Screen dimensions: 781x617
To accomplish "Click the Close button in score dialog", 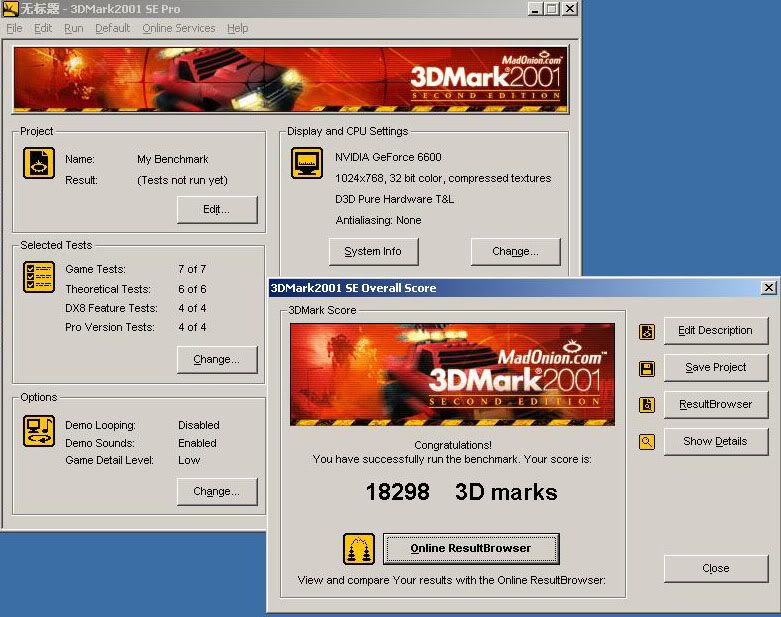I will click(x=716, y=569).
